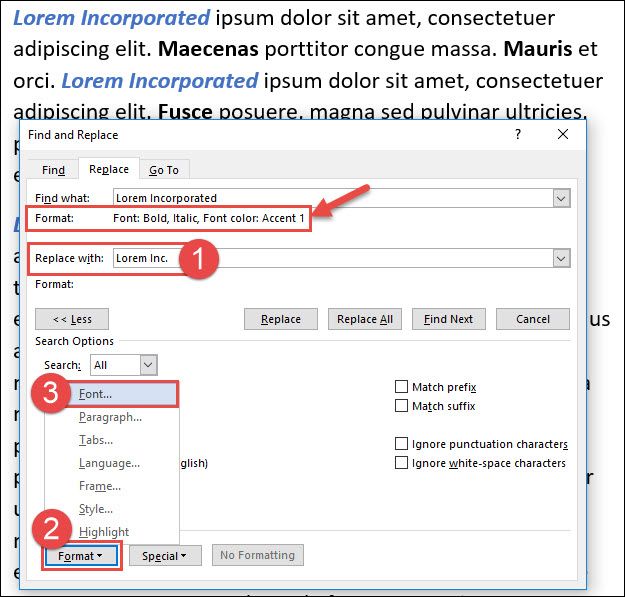Open the Search direction dropdown
This screenshot has width=625, height=597.
(x=148, y=365)
